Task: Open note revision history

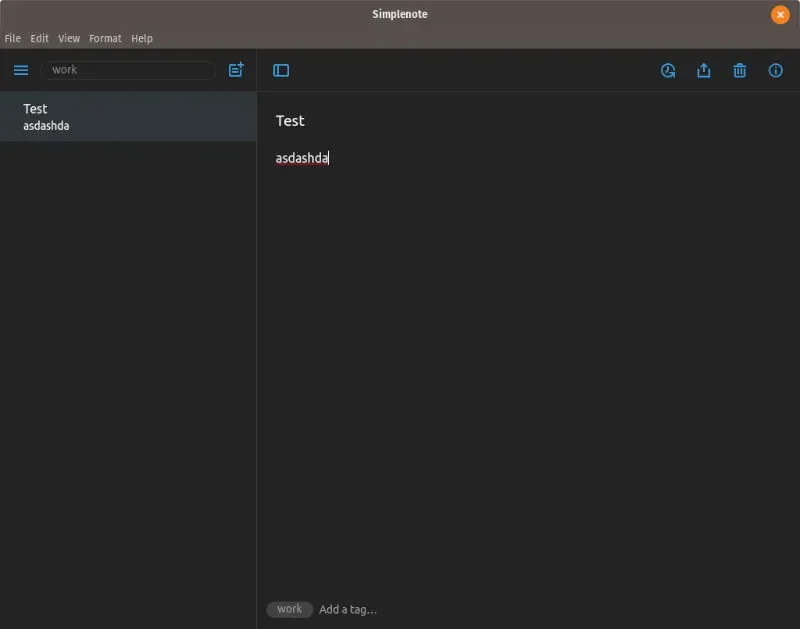Action: point(668,70)
